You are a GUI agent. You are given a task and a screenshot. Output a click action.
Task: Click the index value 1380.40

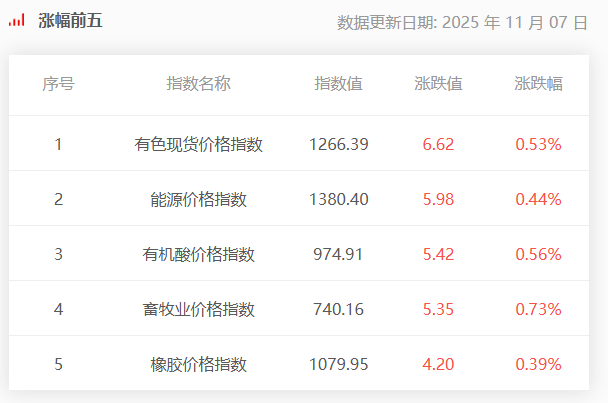point(339,199)
